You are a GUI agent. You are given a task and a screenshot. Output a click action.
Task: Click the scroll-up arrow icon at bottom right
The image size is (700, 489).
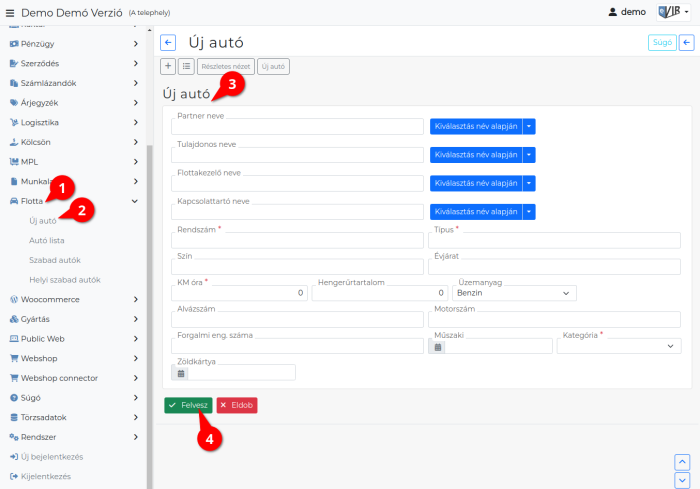(682, 462)
